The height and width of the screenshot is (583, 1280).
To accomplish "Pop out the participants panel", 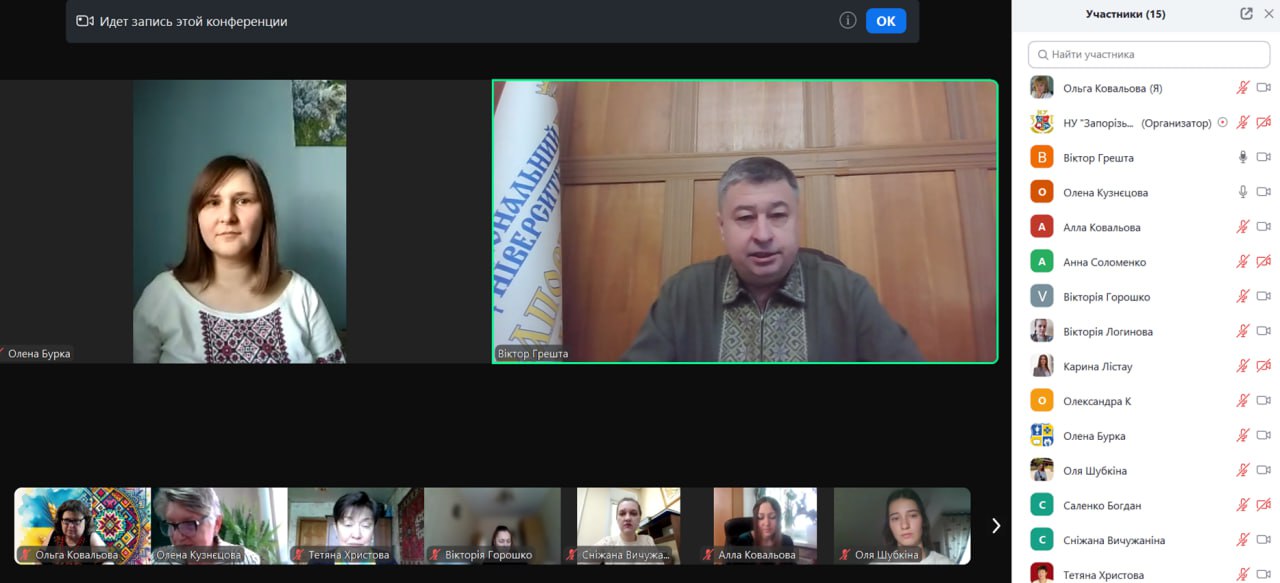I will (x=1246, y=14).
